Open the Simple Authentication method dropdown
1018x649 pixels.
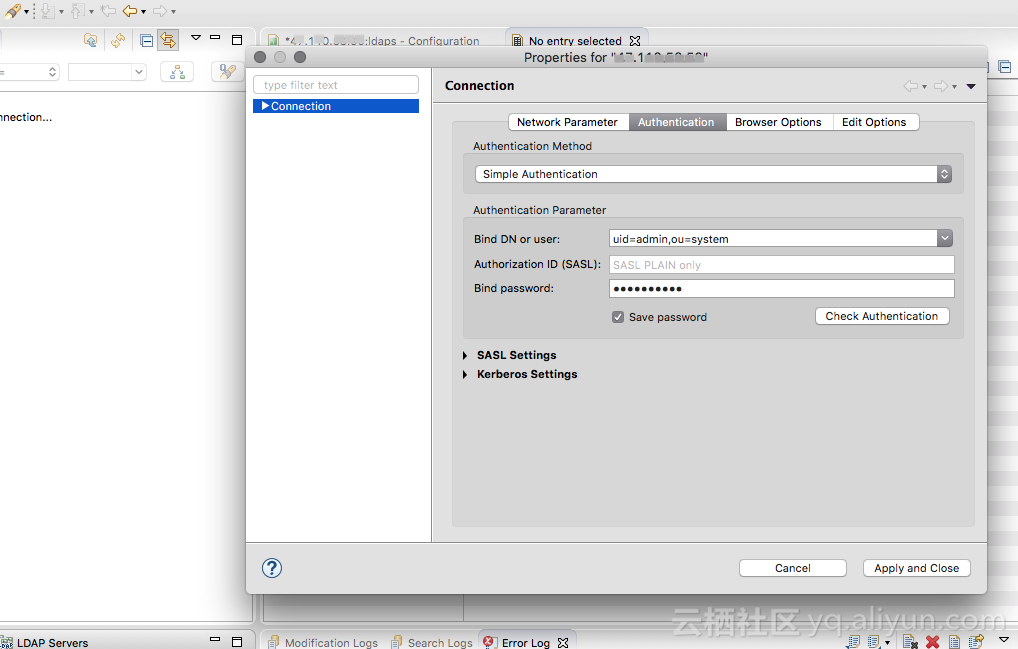(x=714, y=174)
